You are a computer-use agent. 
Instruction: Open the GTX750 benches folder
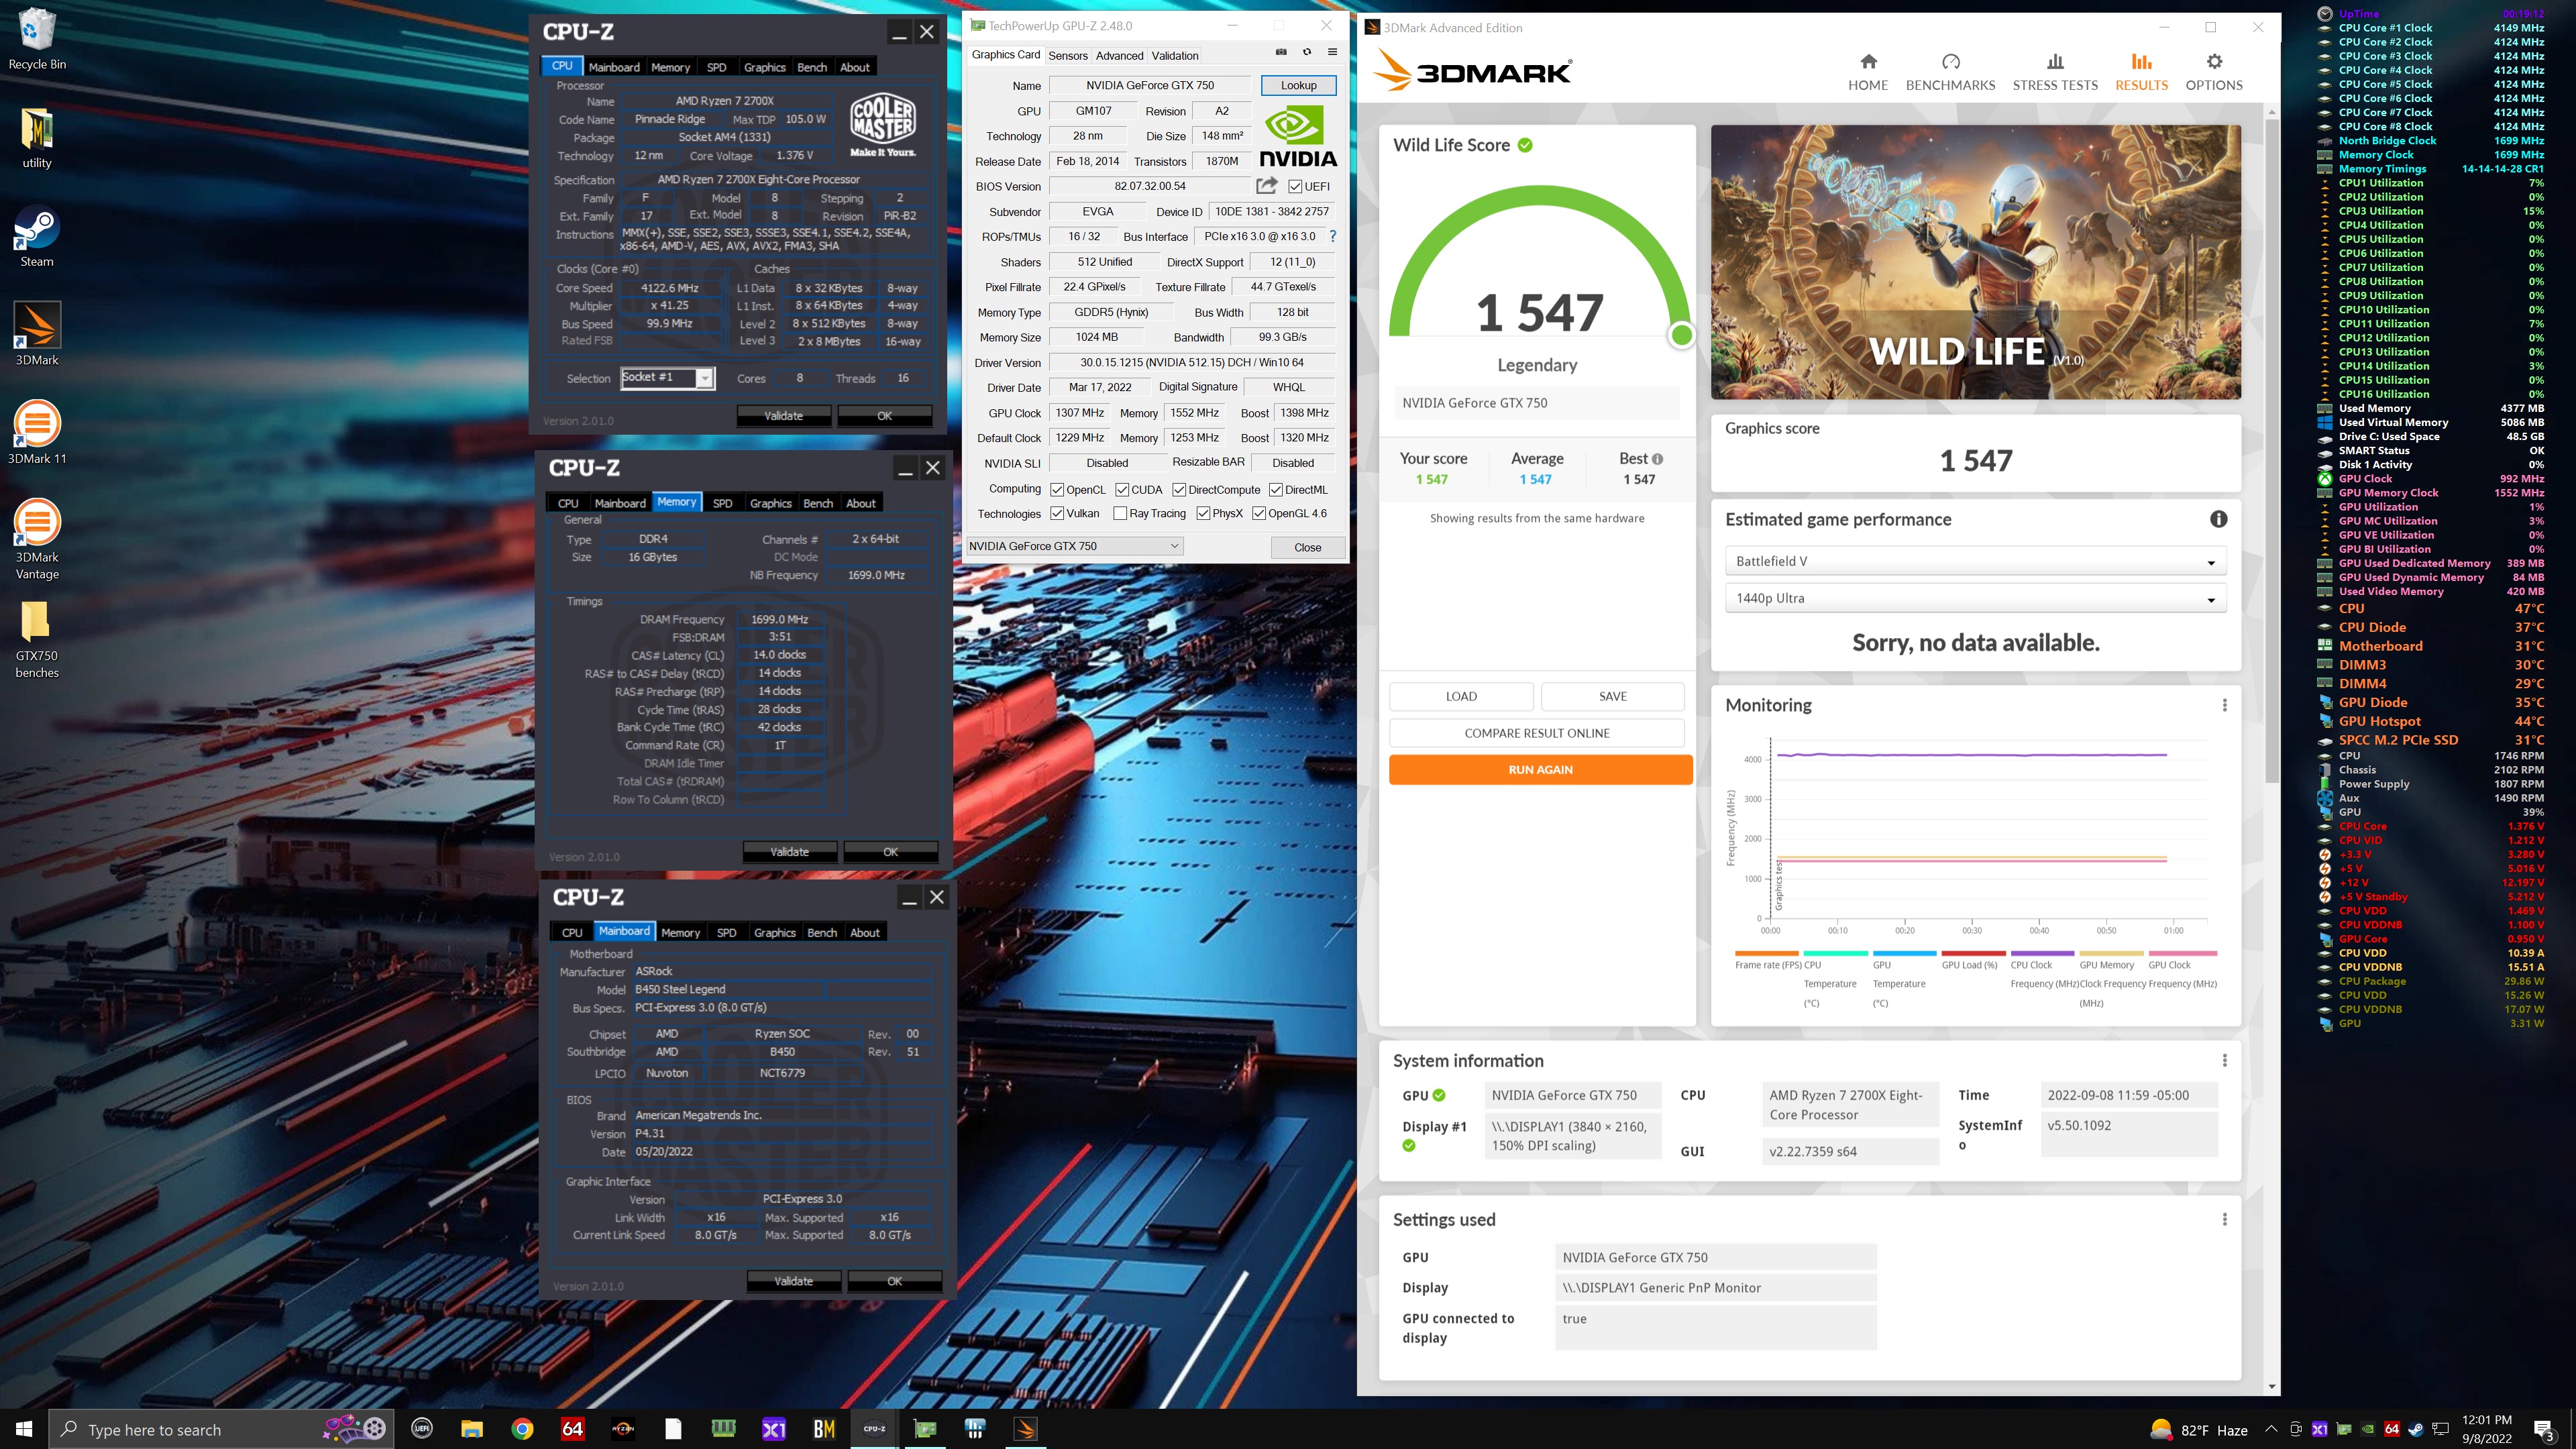click(x=37, y=639)
